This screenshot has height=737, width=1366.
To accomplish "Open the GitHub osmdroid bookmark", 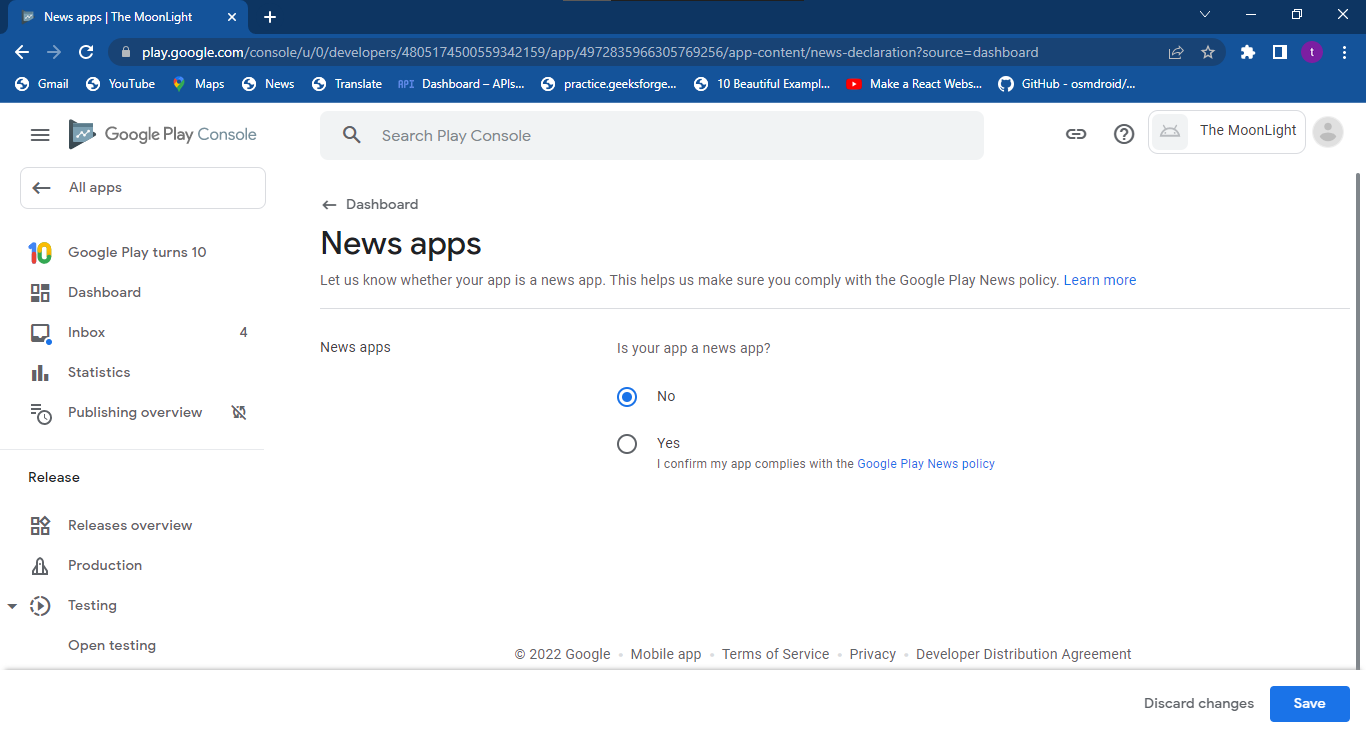I will [1067, 84].
